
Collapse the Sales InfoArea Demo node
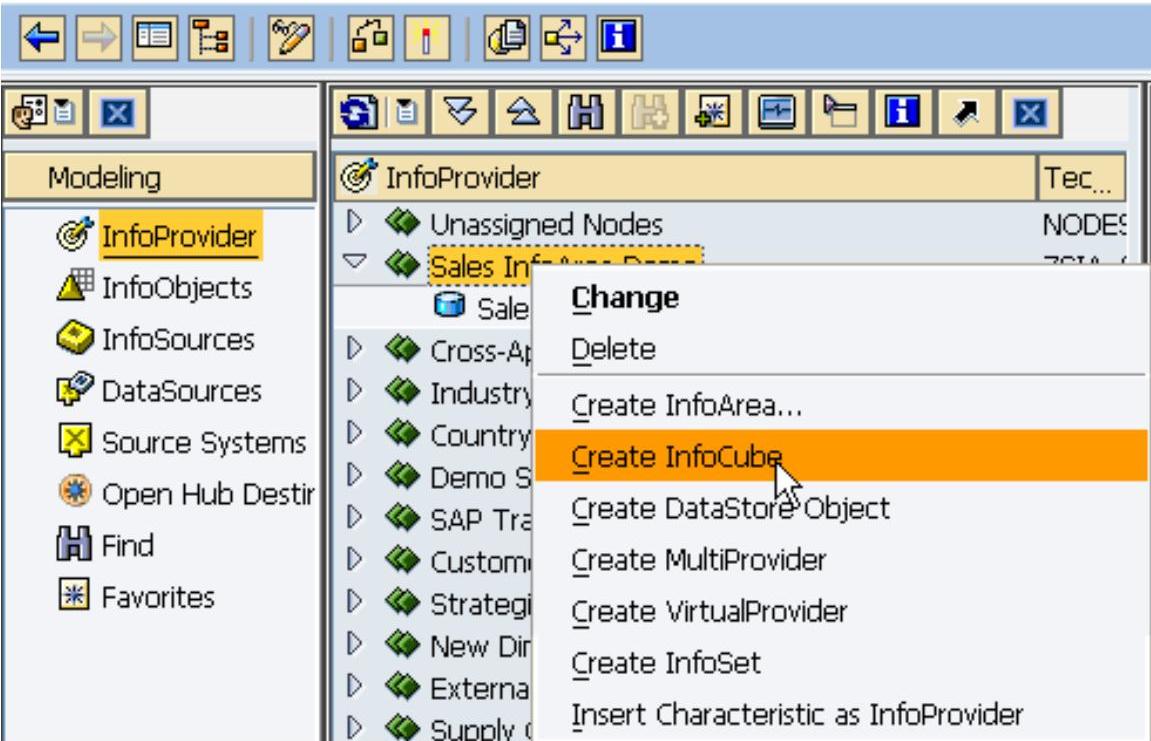(x=354, y=264)
